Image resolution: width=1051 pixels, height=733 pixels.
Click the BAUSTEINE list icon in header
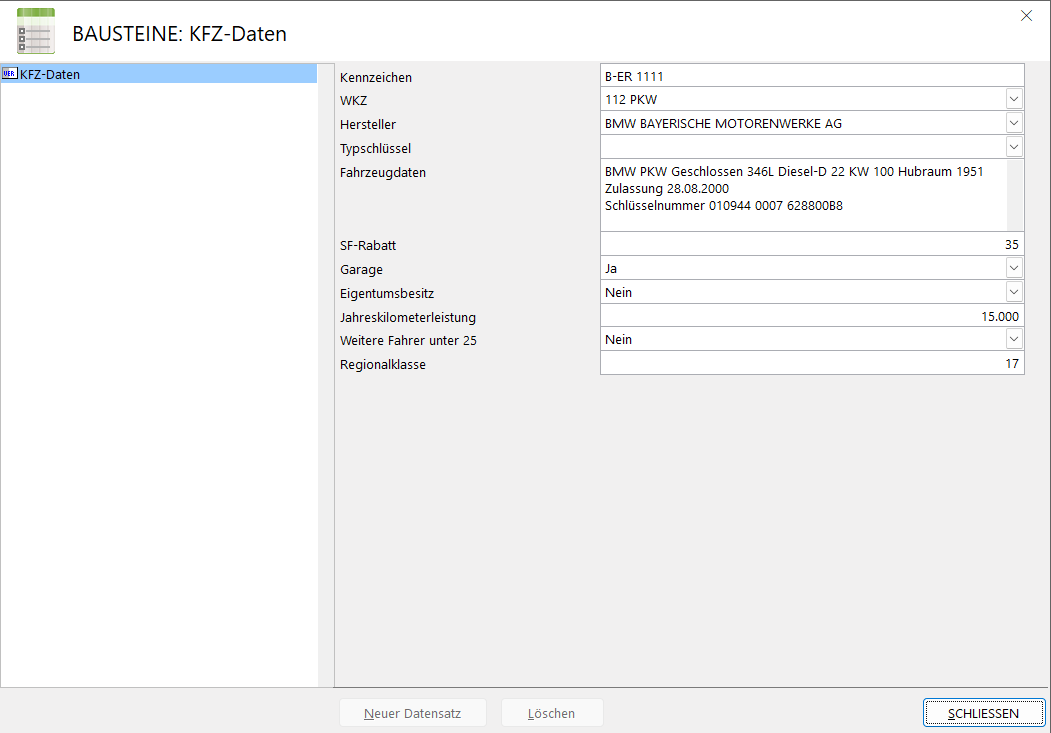36,31
